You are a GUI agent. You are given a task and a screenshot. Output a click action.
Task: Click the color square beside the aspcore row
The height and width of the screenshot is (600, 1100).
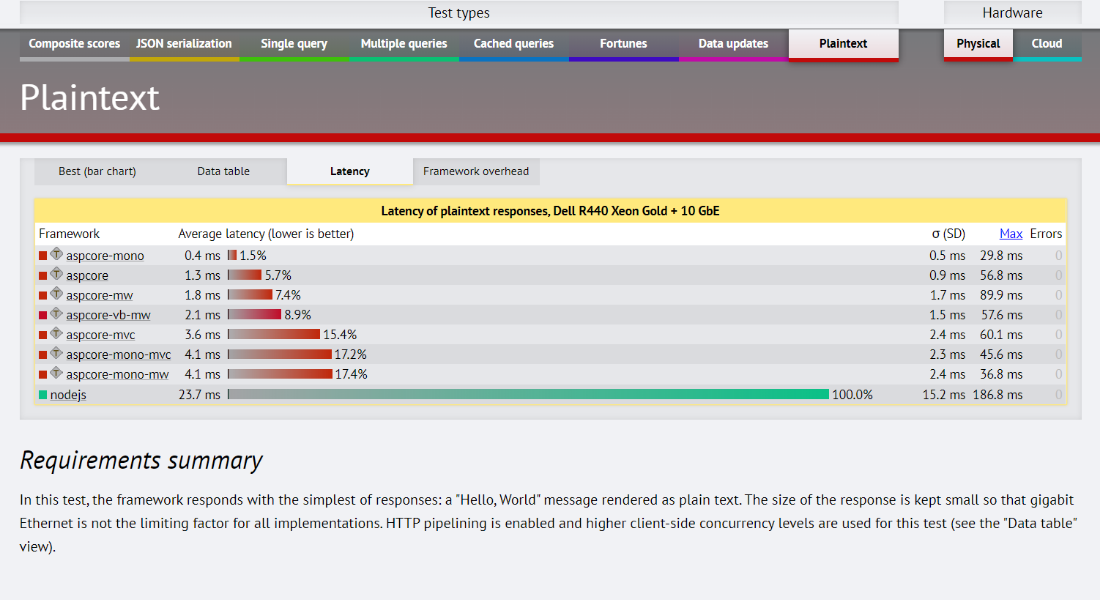(x=43, y=276)
